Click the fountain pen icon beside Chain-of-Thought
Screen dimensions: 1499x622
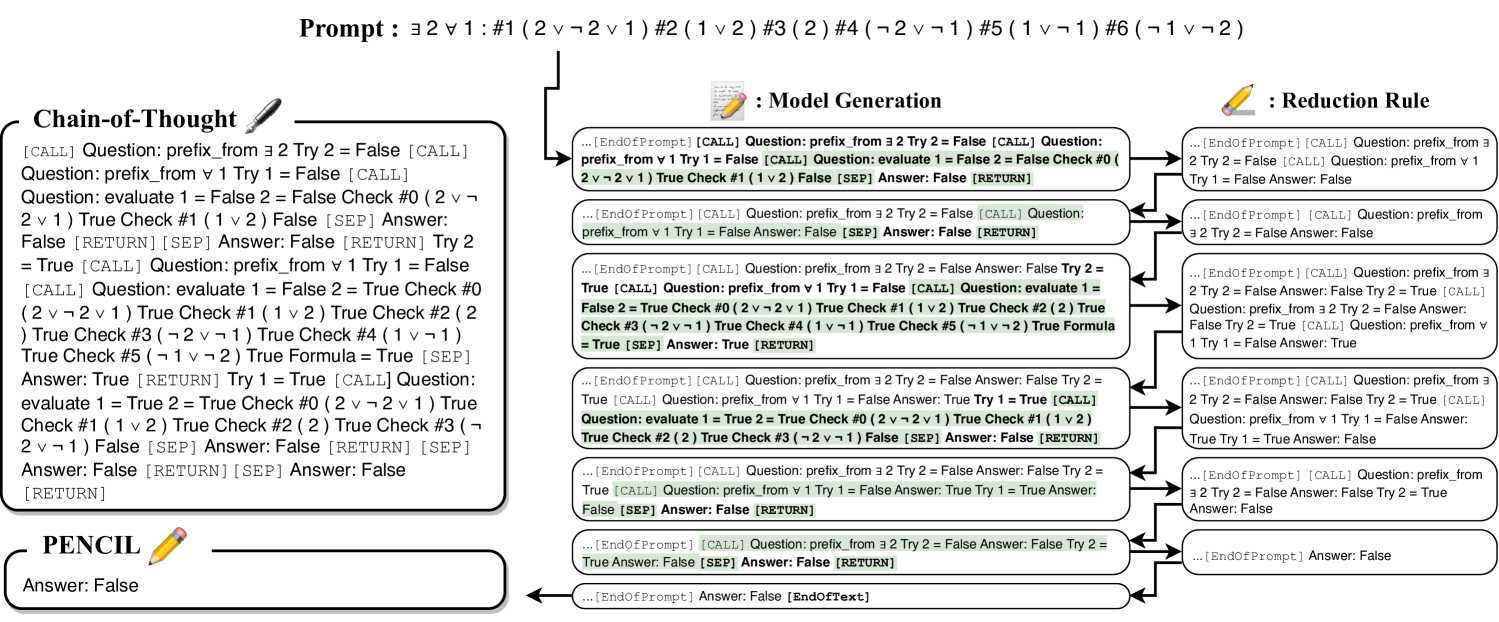265,116
